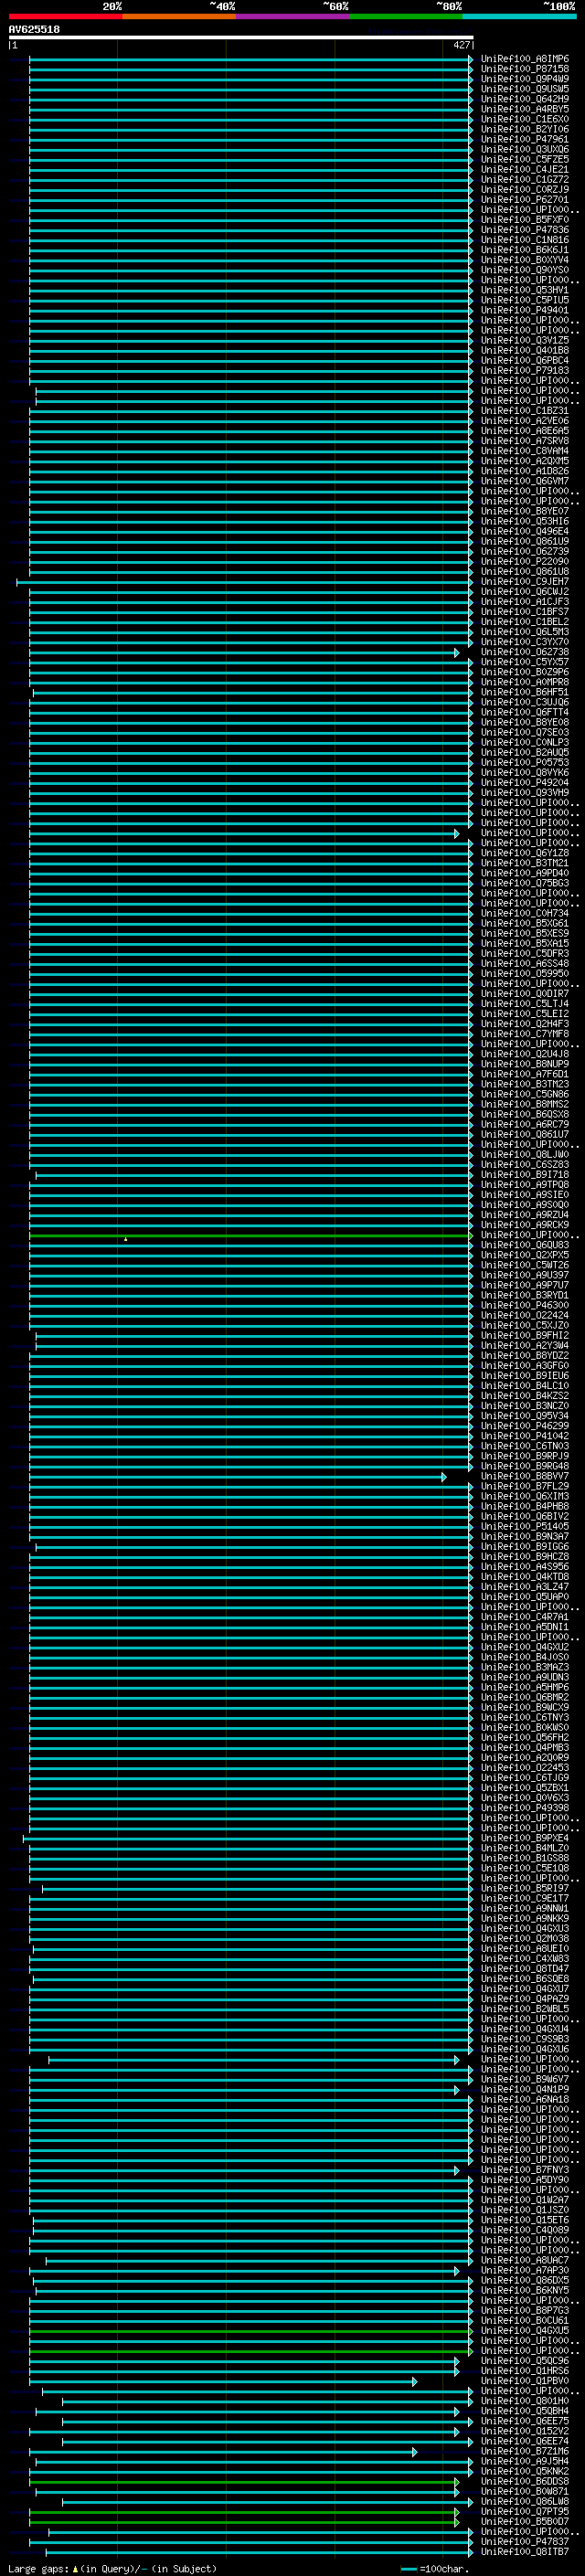585x2576 pixels.
Task: Click the cyan ~100% identity legend segment
Action: point(519,16)
